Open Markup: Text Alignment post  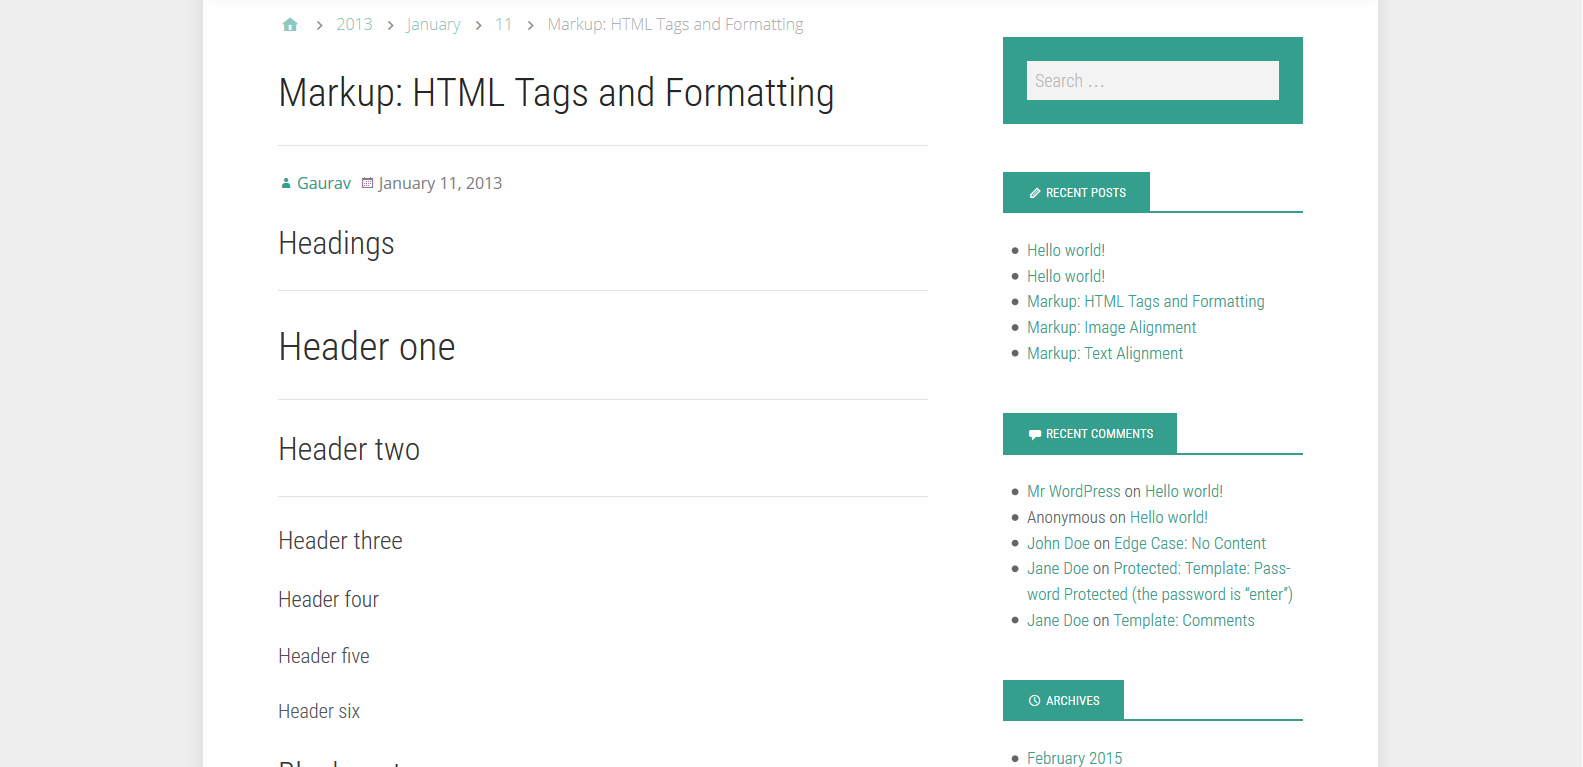point(1104,353)
